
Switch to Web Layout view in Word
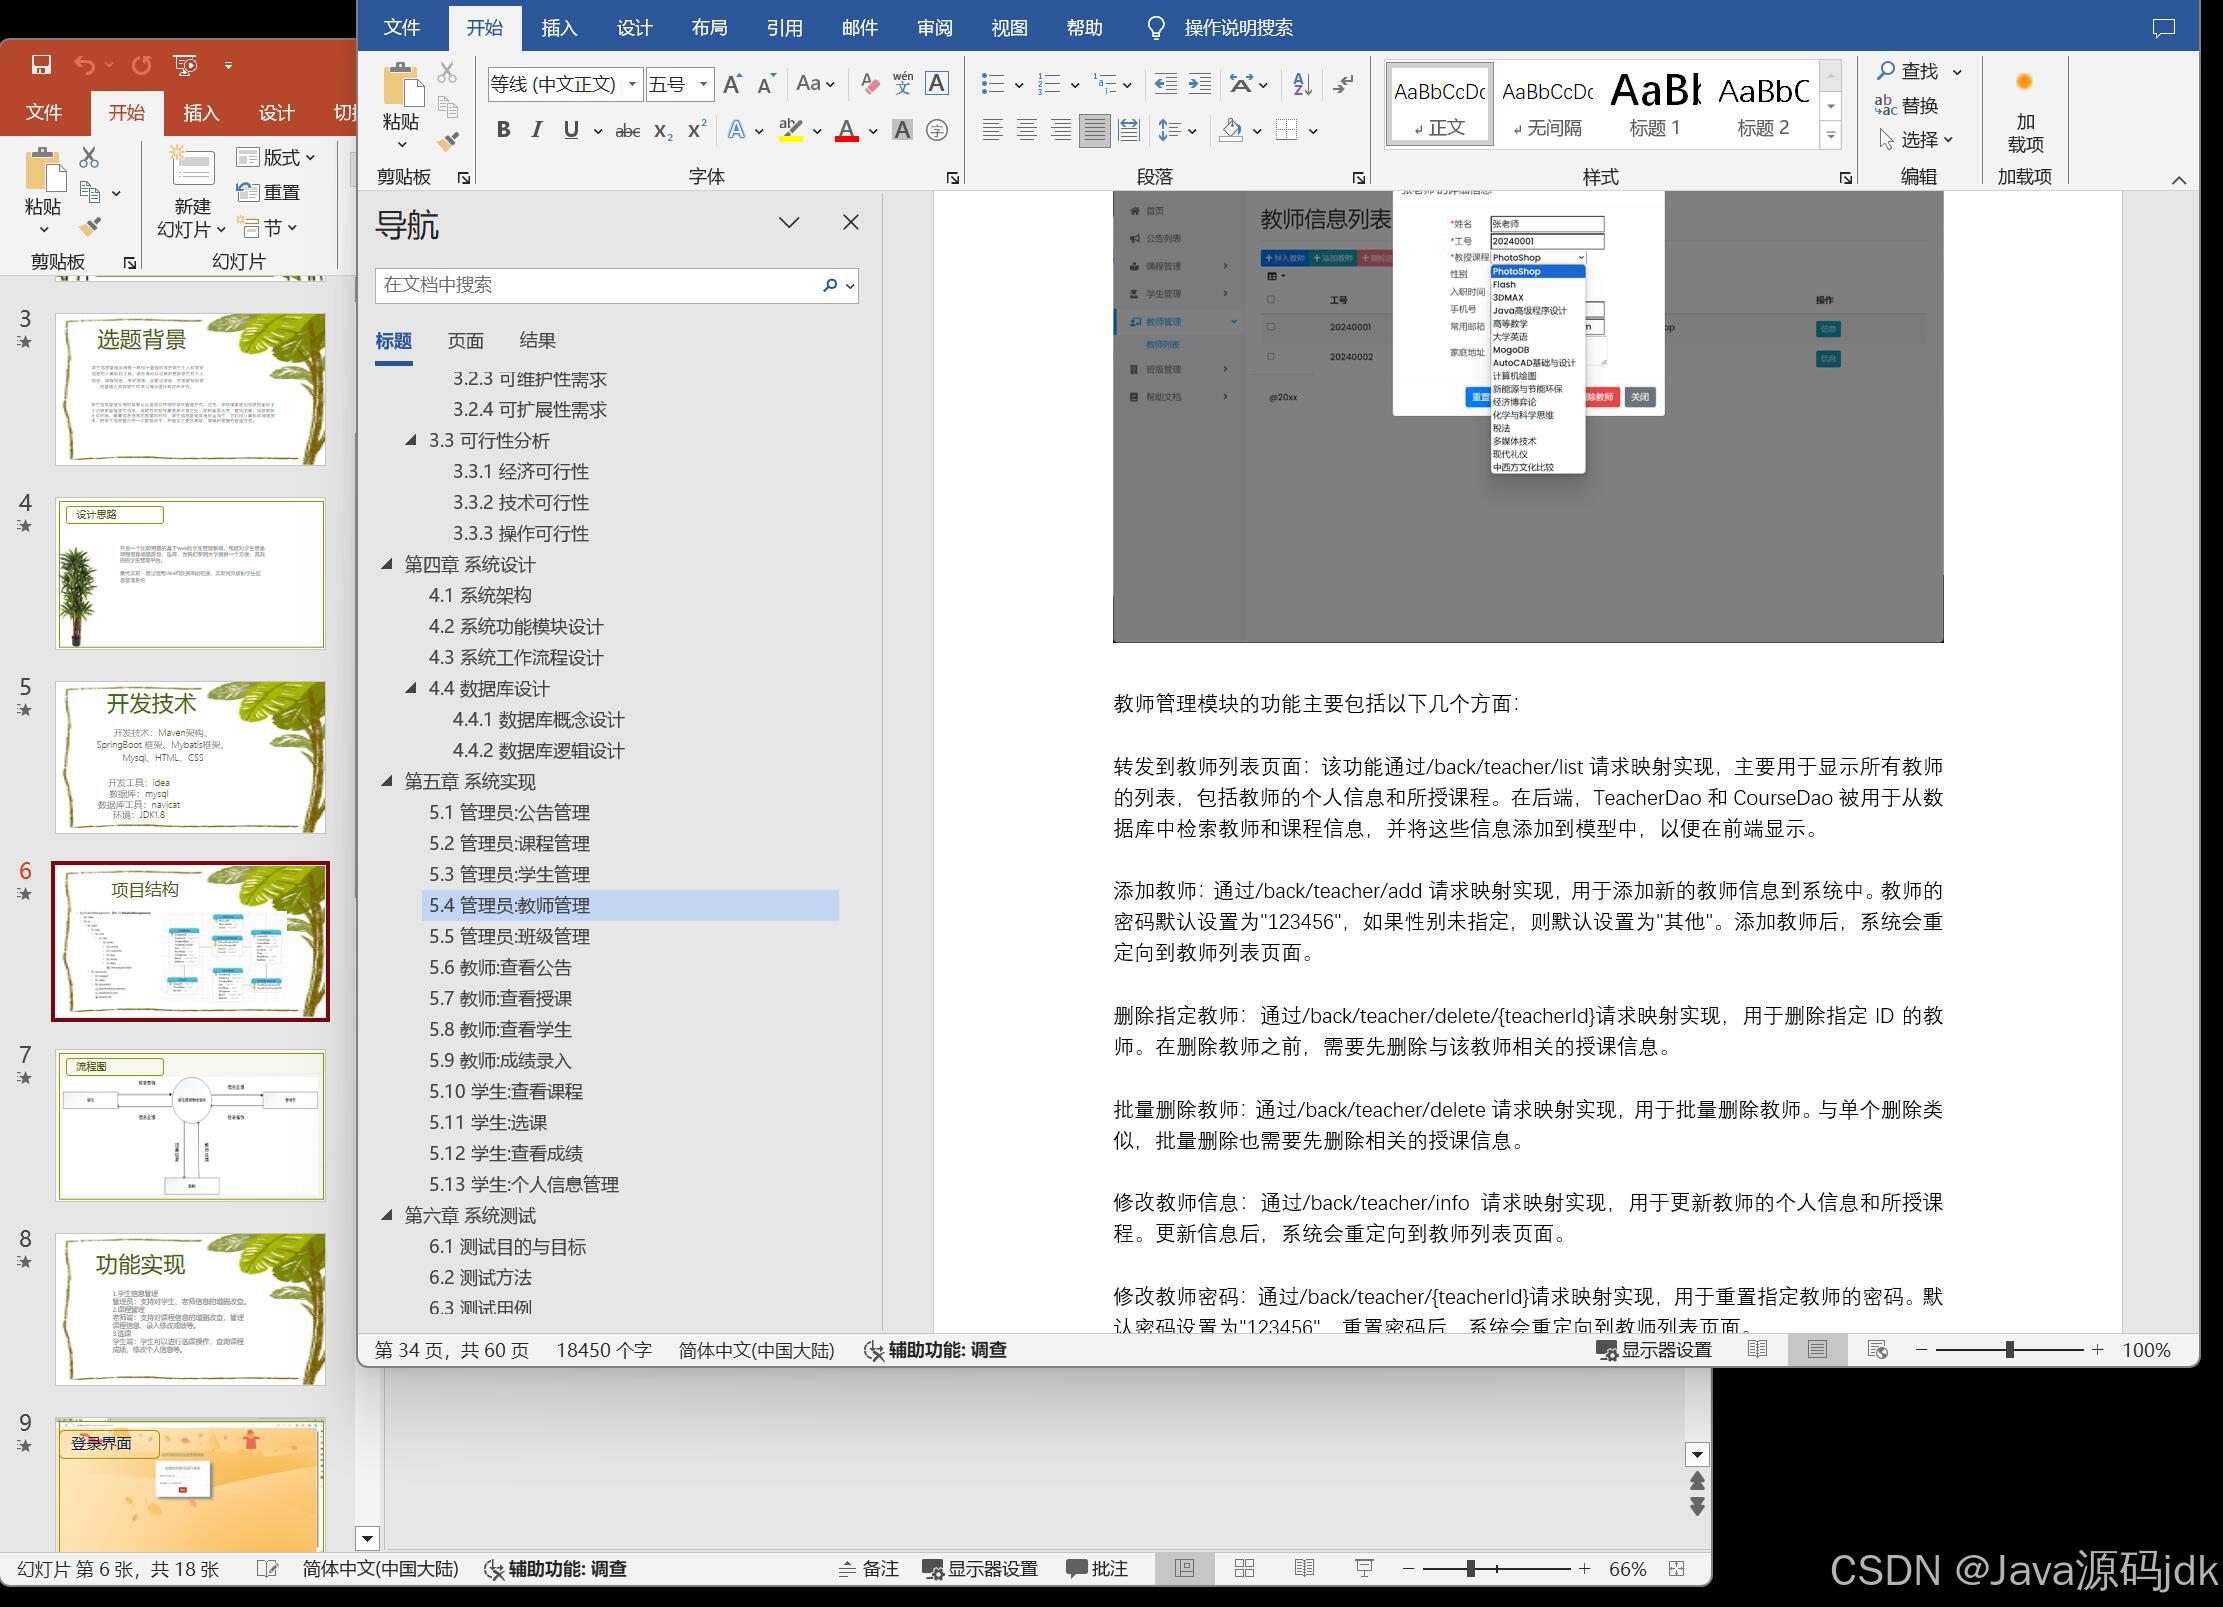click(1877, 1349)
